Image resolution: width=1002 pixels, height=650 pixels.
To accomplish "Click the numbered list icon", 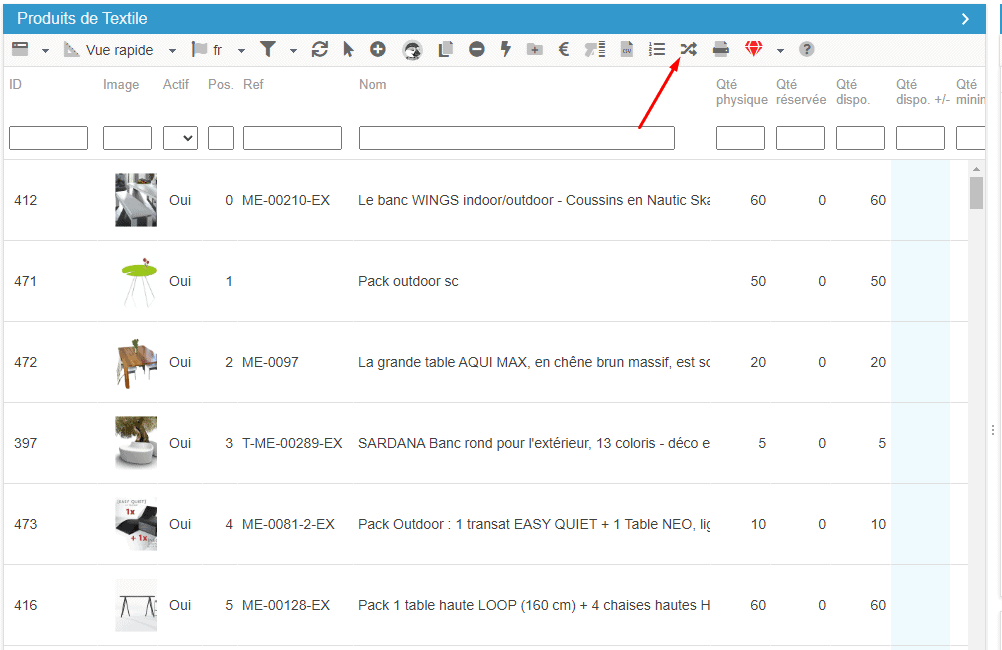I will (x=657, y=49).
